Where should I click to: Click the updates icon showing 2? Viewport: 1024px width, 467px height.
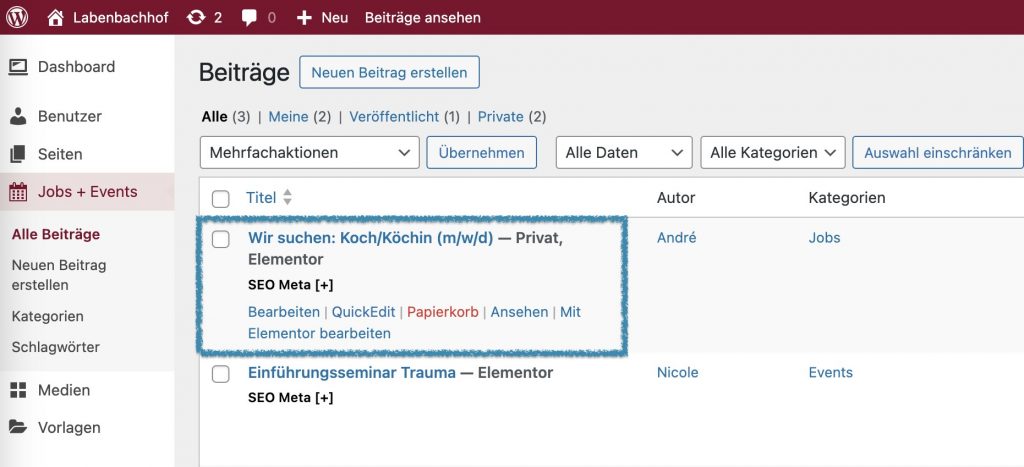pyautogui.click(x=196, y=17)
